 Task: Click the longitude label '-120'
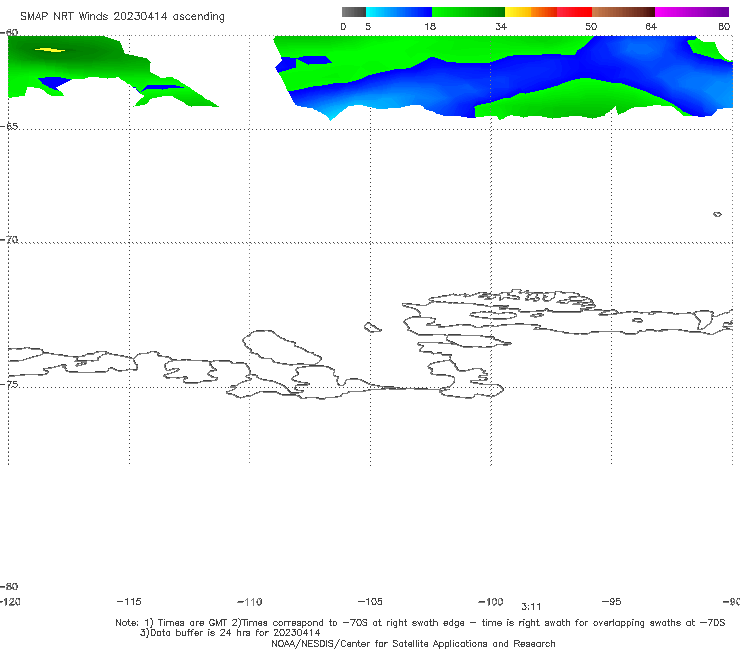(x=10, y=601)
